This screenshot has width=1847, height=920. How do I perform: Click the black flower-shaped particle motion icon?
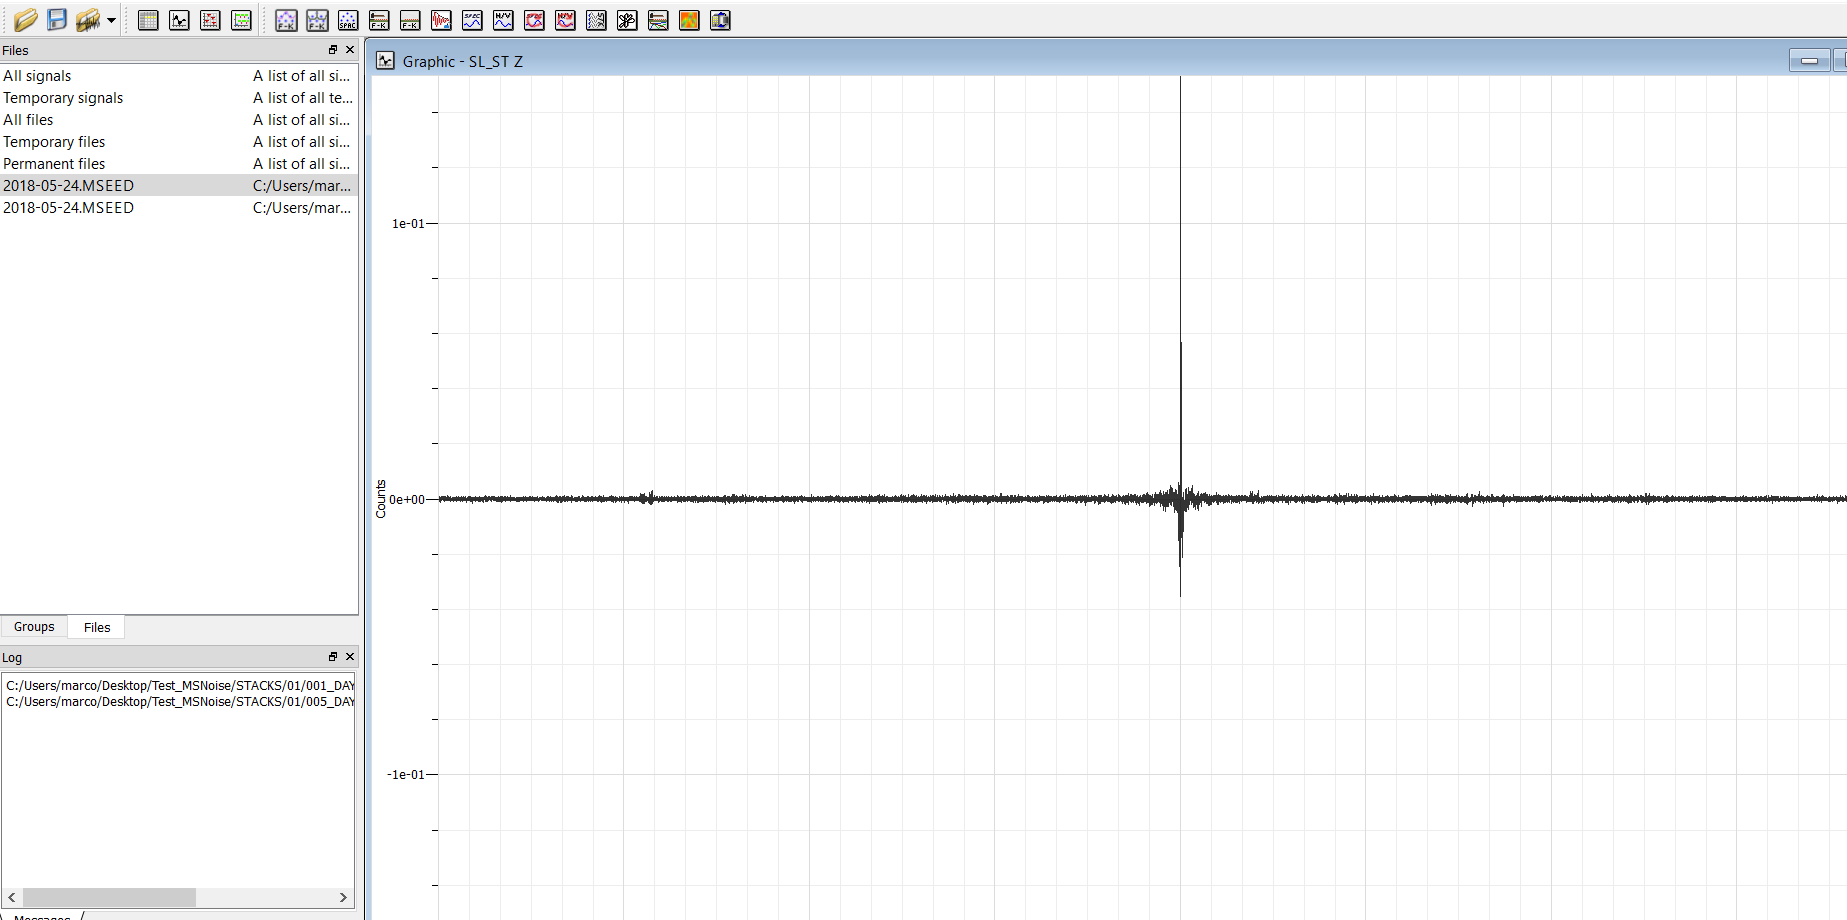[x=627, y=20]
